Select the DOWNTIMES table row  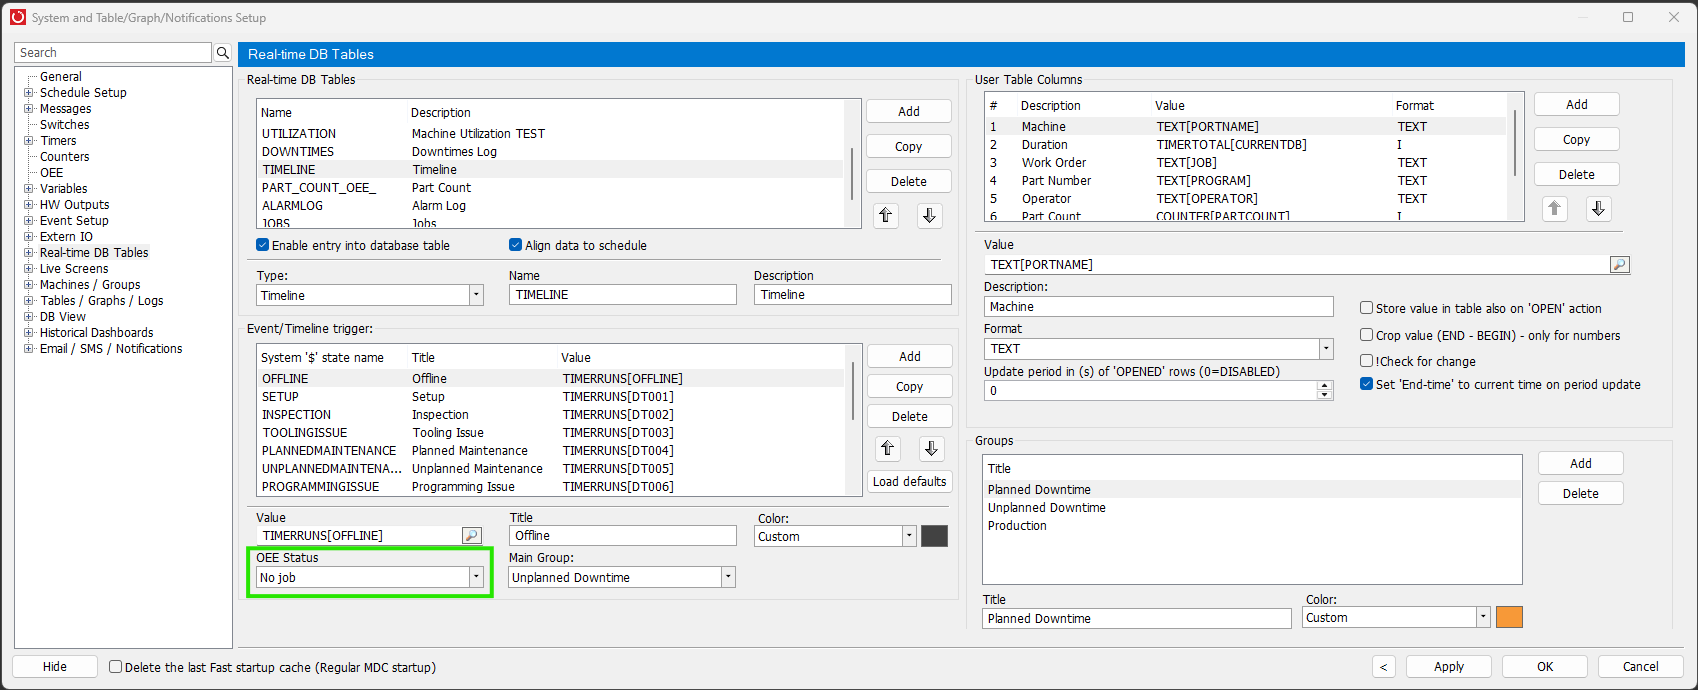(x=550, y=152)
